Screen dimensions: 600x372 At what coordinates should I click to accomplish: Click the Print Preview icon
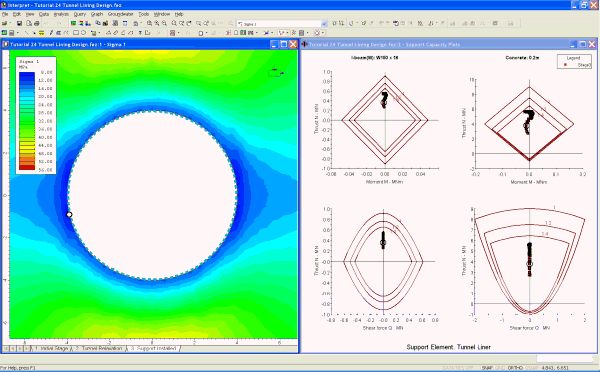29,23
